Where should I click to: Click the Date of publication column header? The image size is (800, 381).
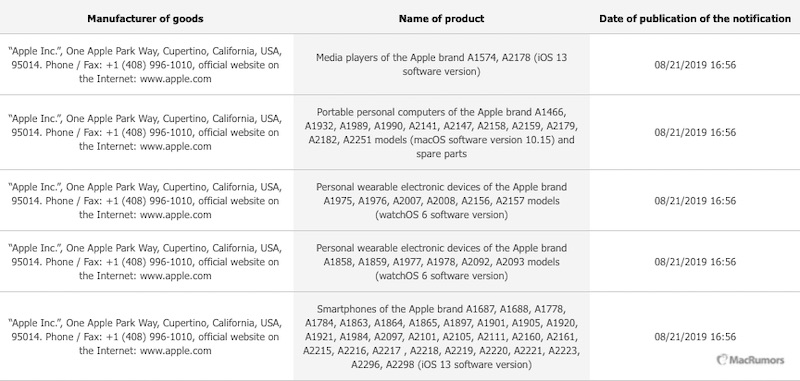pos(695,19)
